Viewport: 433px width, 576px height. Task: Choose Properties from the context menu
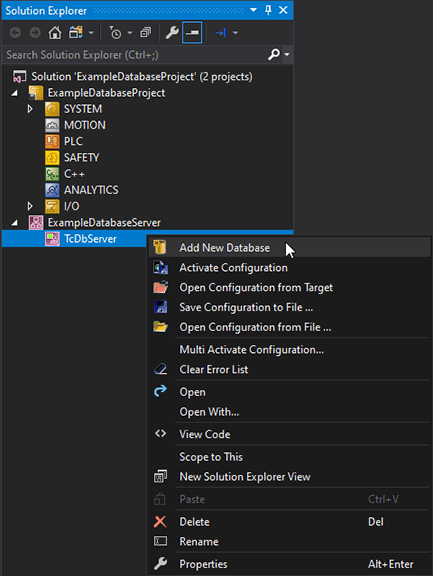click(289, 564)
